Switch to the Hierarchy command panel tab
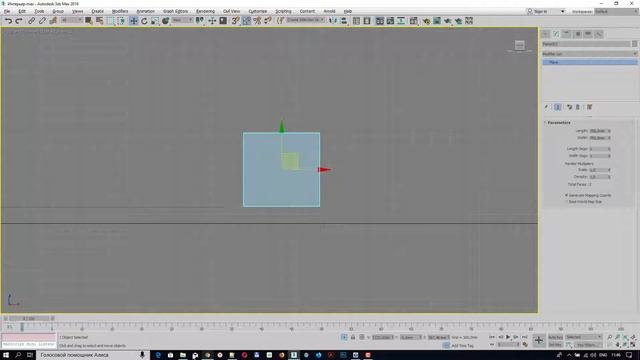Viewport: 640px width, 360px height. pyautogui.click(x=567, y=34)
